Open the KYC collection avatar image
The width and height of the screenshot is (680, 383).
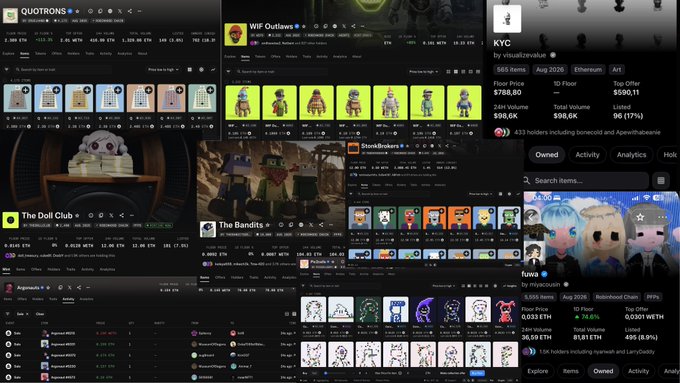507,19
